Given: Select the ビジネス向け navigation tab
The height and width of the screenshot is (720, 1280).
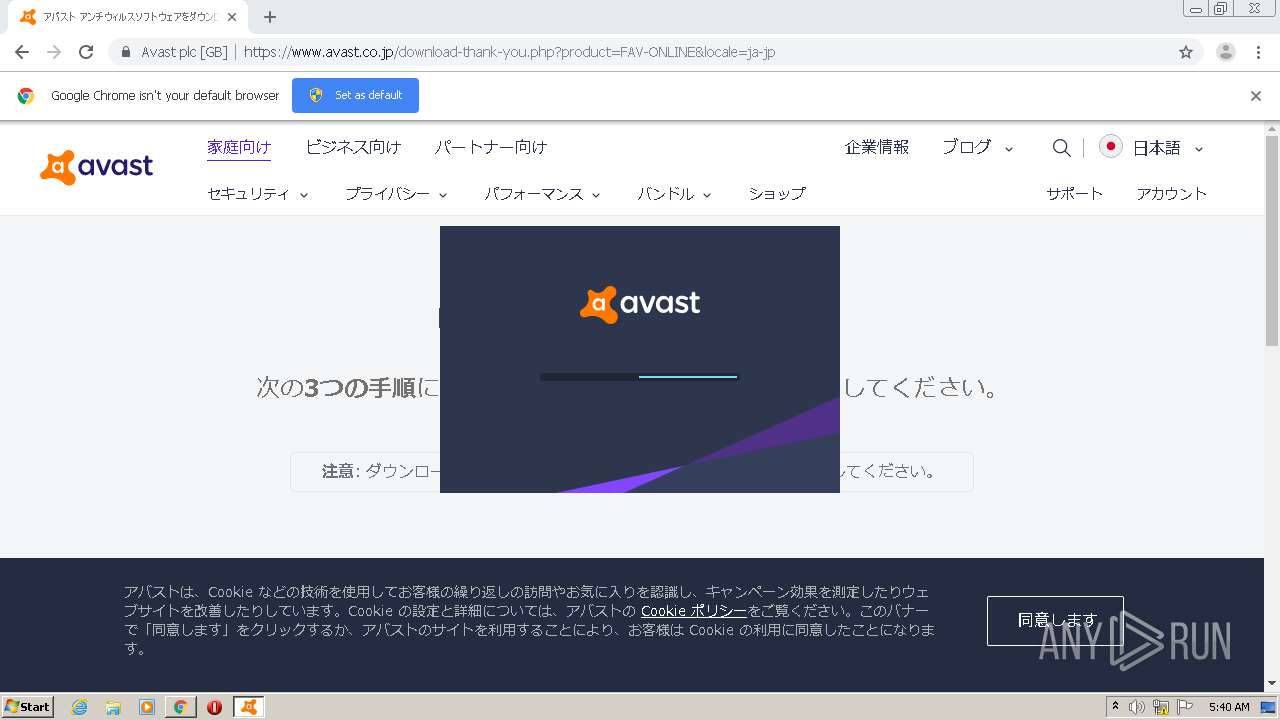Looking at the screenshot, I should pyautogui.click(x=353, y=147).
